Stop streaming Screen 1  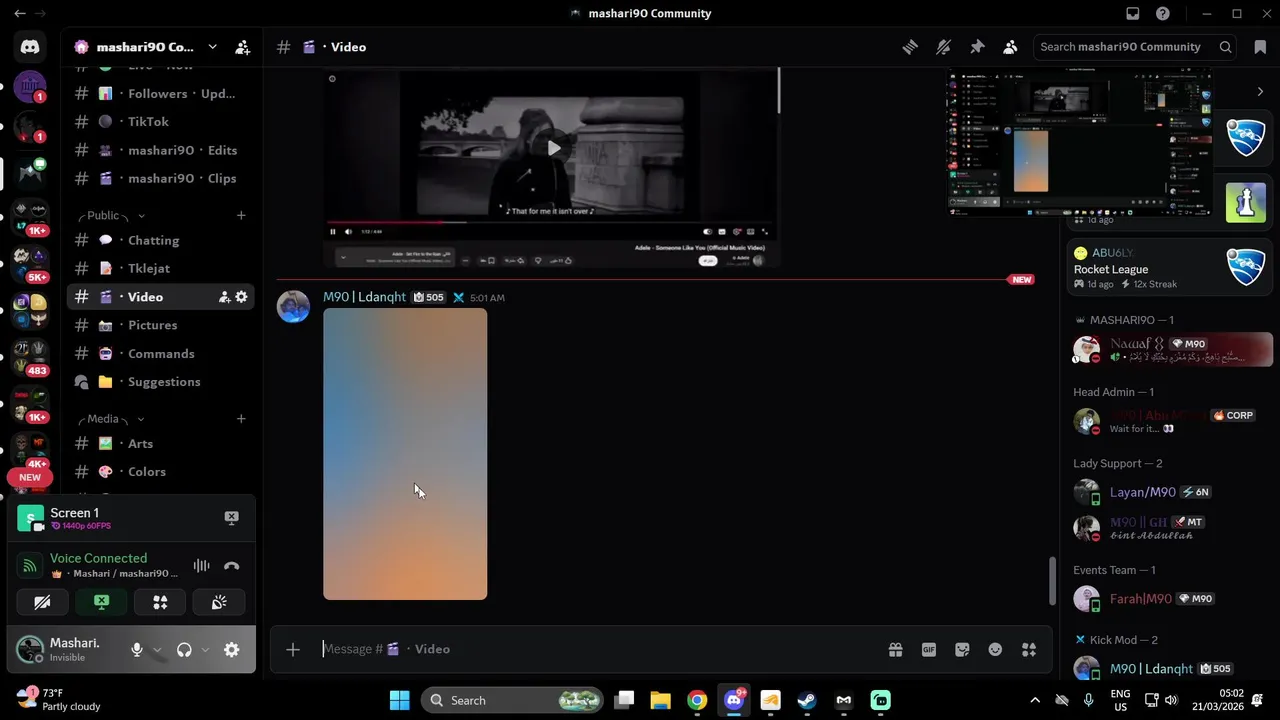pos(231,517)
